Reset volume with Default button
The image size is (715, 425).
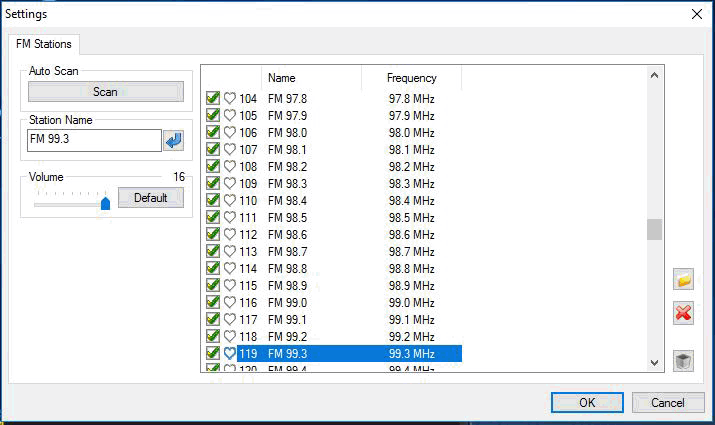point(150,198)
